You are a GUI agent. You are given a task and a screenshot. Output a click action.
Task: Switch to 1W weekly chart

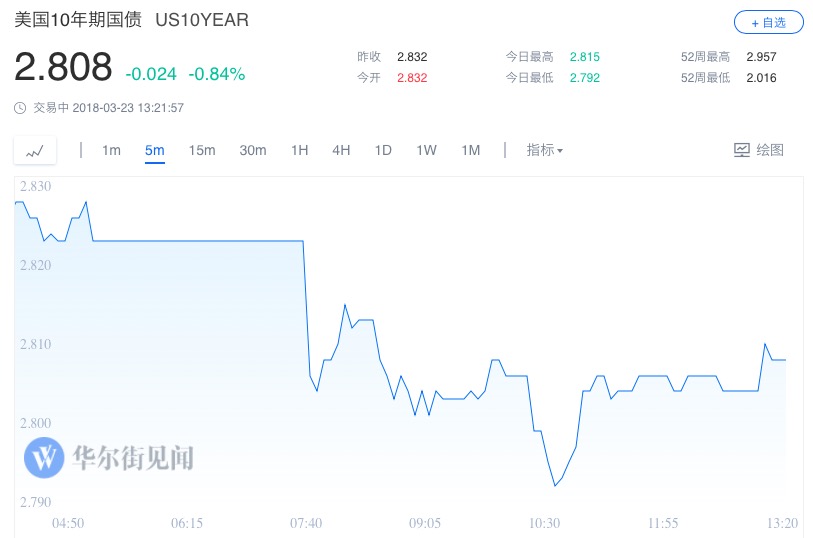[427, 150]
